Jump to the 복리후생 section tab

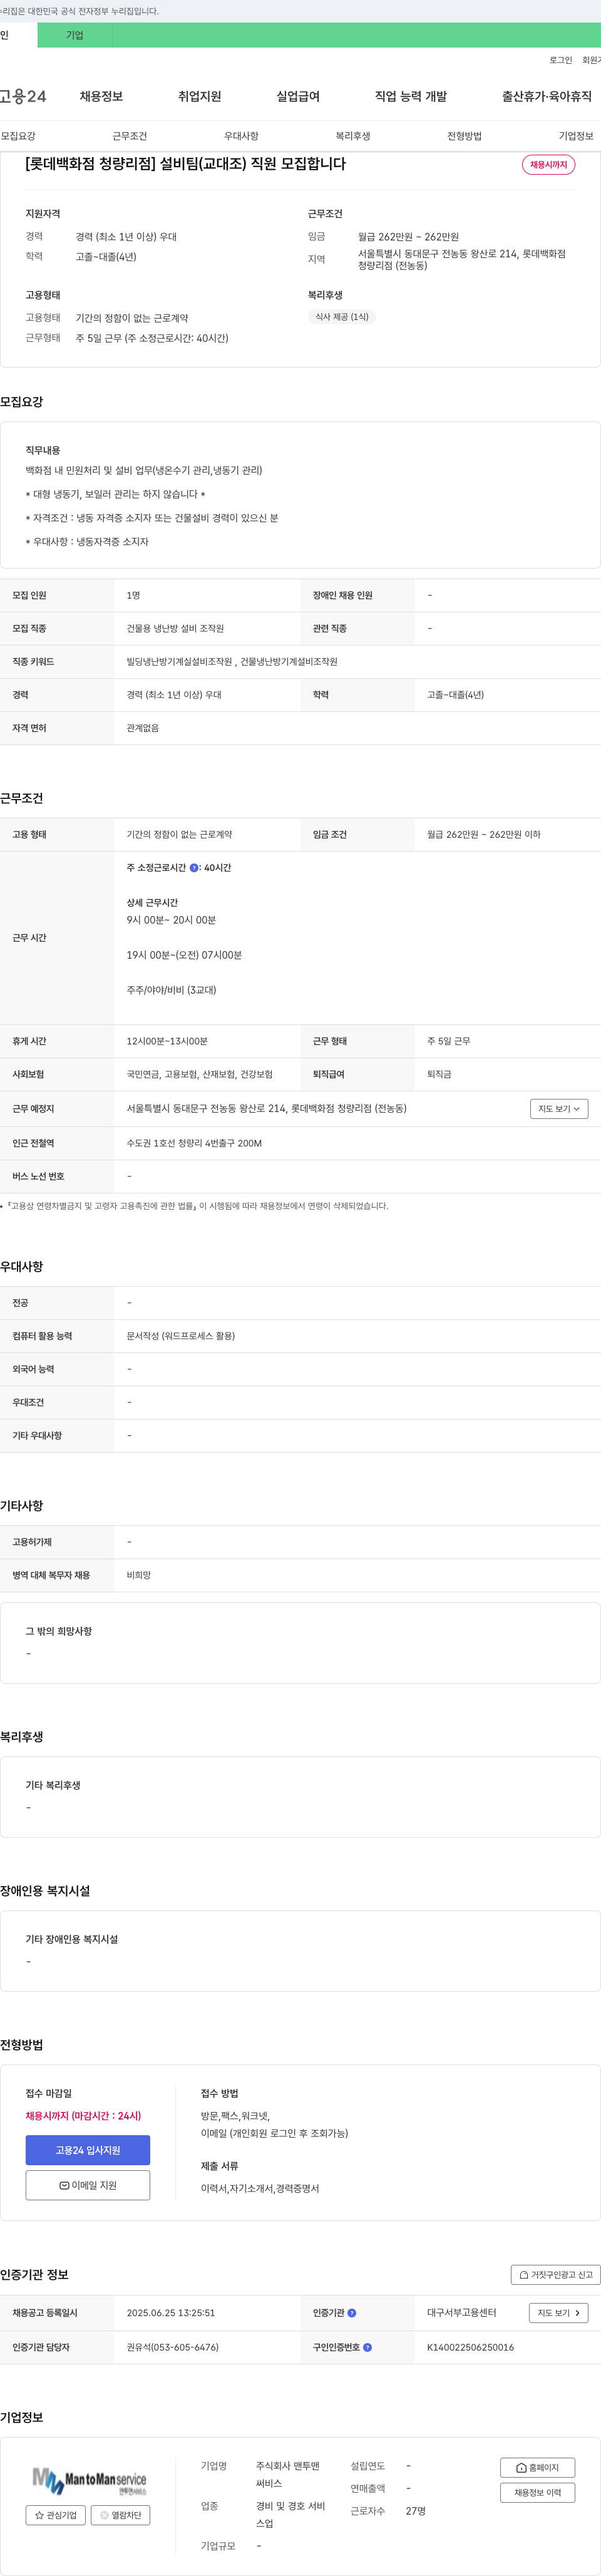[x=353, y=136]
